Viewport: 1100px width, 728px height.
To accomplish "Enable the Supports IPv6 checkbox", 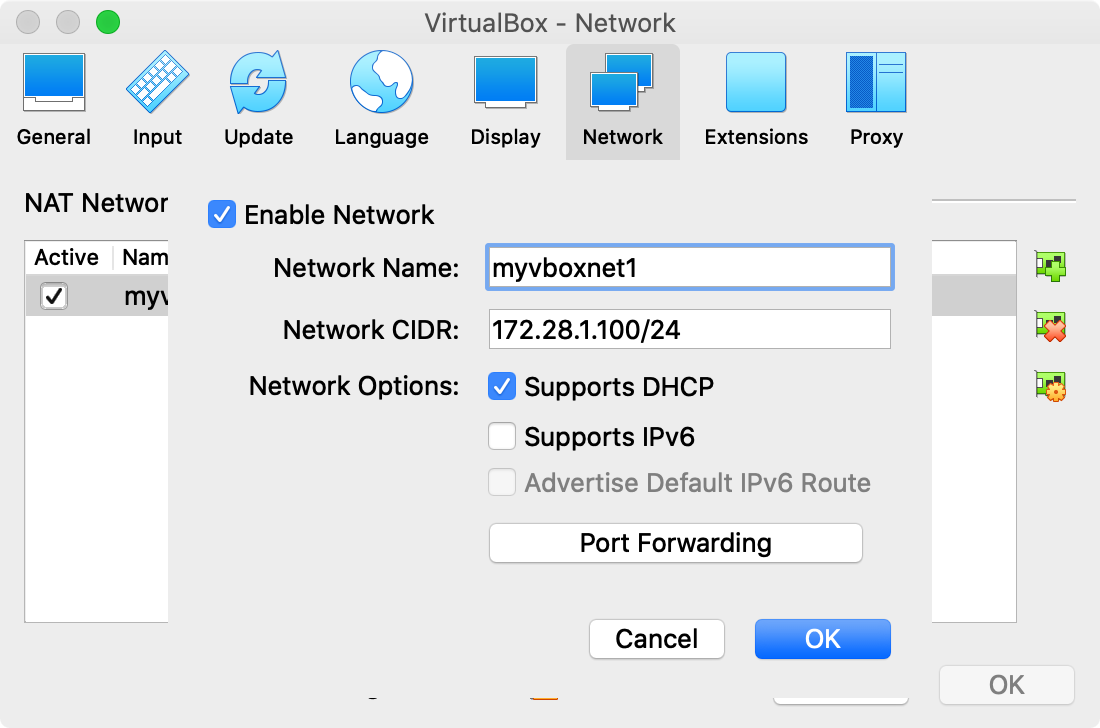I will (x=502, y=437).
